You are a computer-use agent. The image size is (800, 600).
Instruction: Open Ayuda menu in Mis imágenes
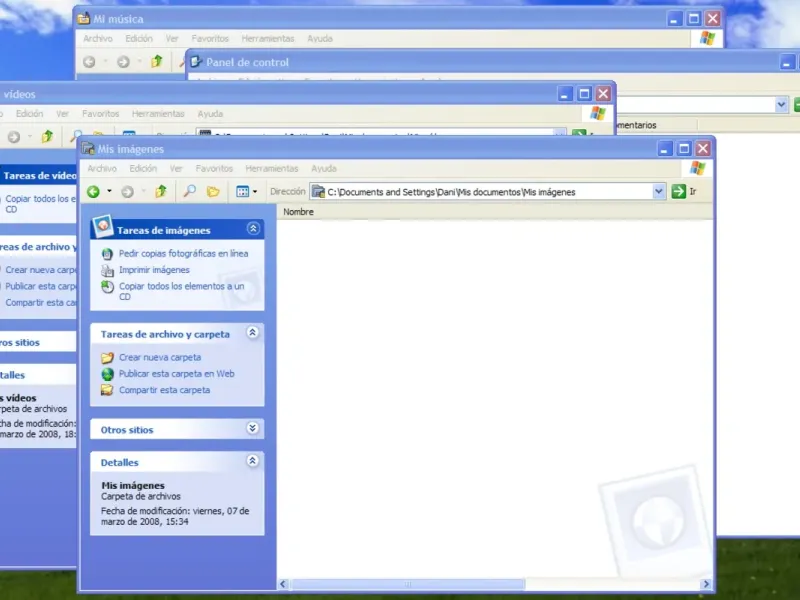(324, 168)
